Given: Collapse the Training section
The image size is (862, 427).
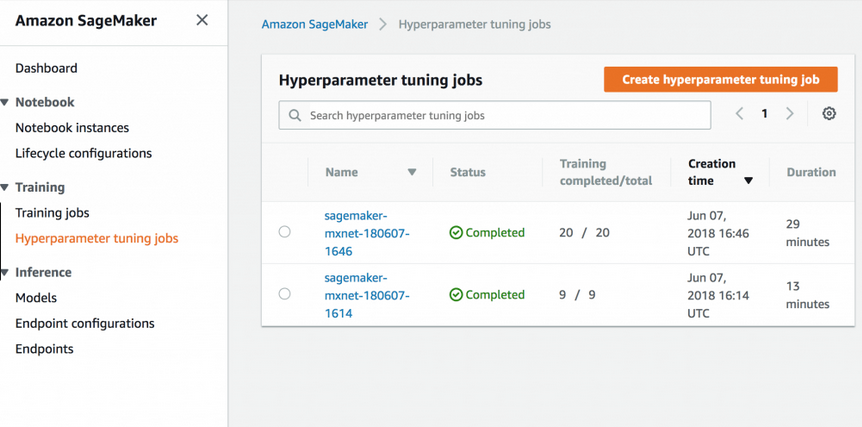Looking at the screenshot, I should click(6, 187).
